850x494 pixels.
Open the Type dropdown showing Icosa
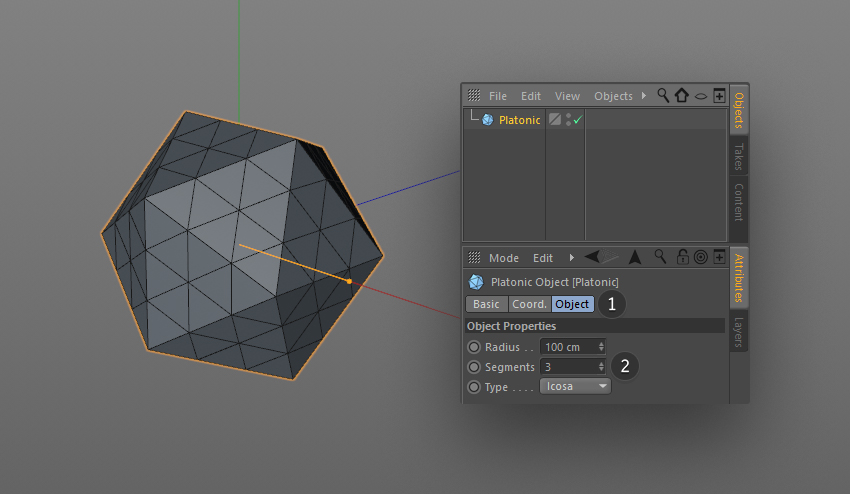pos(575,386)
